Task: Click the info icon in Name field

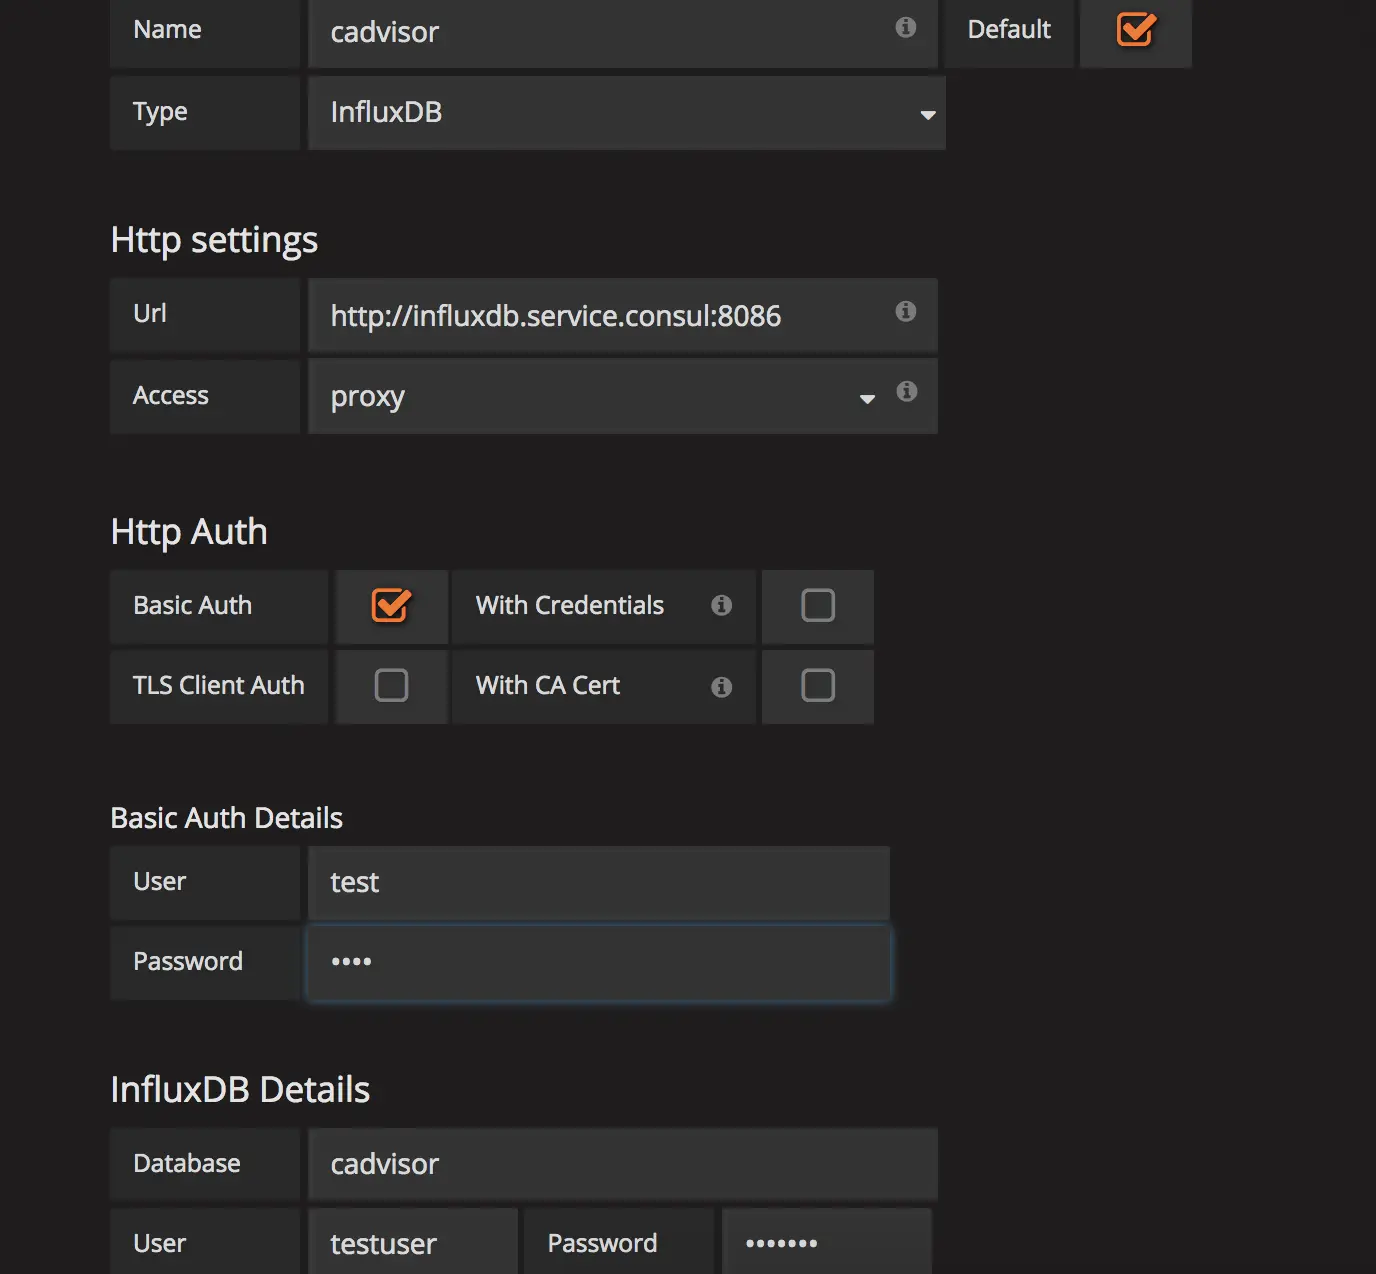Action: click(x=906, y=28)
